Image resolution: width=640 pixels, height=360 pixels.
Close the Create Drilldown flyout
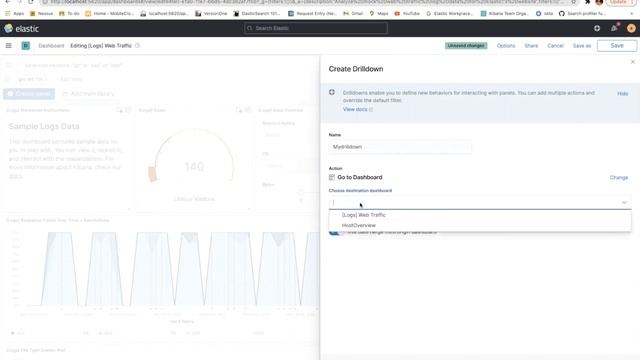tap(633, 62)
